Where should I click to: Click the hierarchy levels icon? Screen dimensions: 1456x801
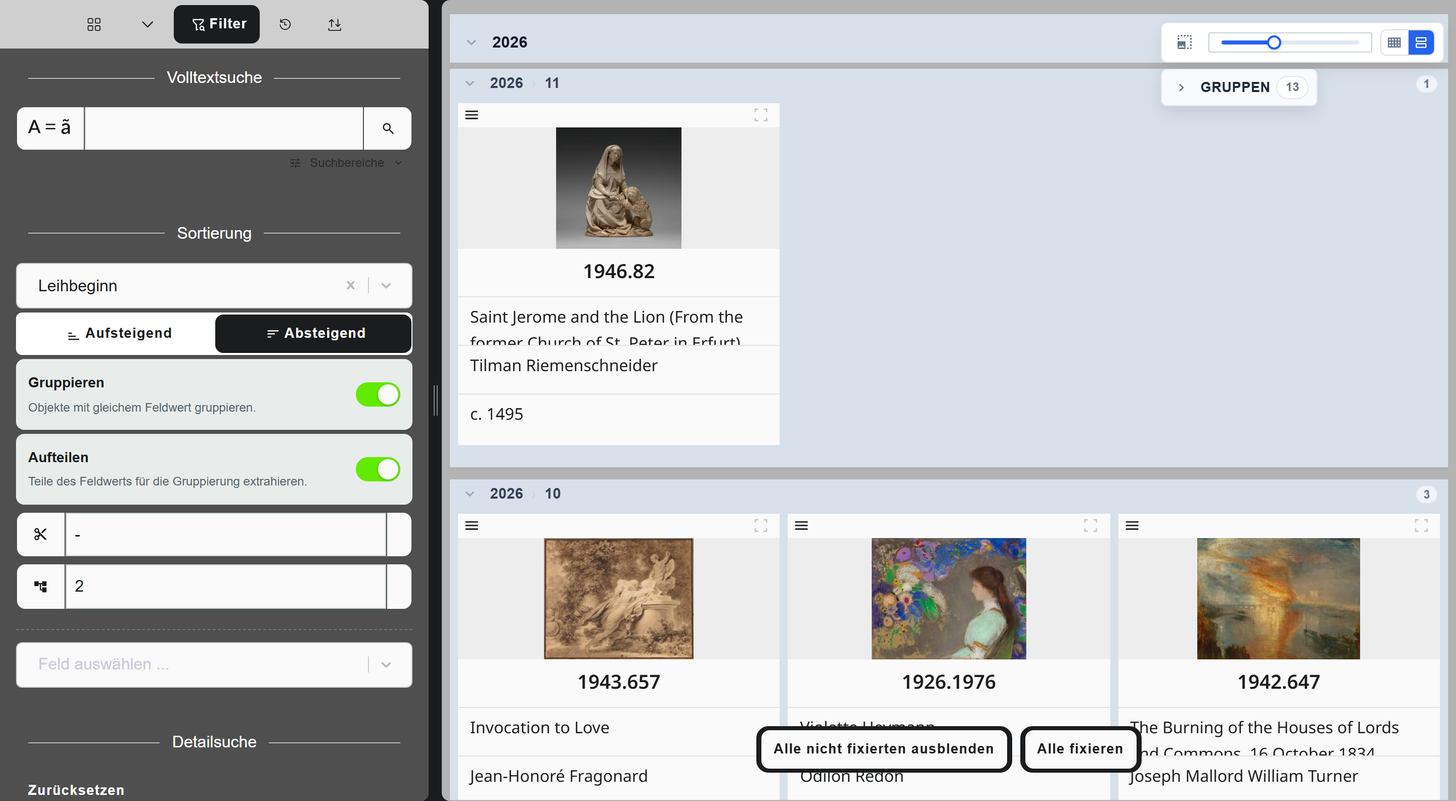pyautogui.click(x=41, y=586)
